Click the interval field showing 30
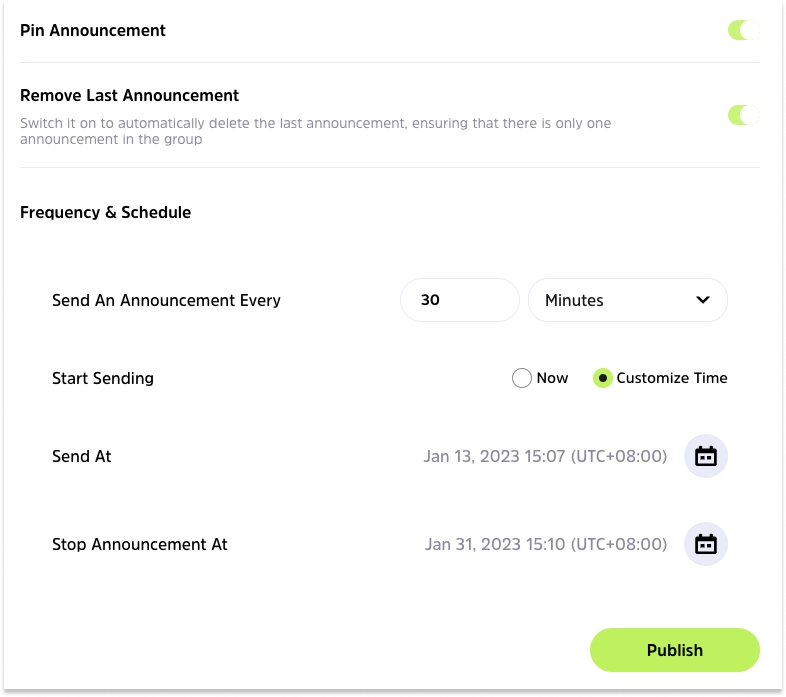The image size is (786, 697). pos(459,300)
